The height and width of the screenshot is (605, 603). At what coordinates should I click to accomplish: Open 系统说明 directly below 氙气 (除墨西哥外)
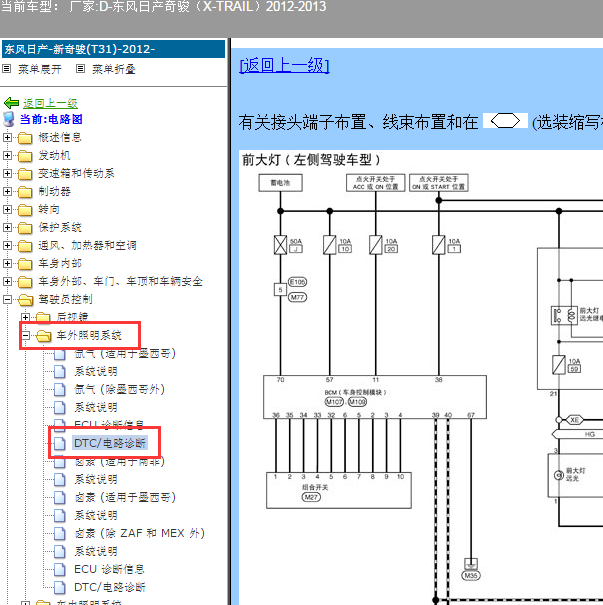[96, 407]
